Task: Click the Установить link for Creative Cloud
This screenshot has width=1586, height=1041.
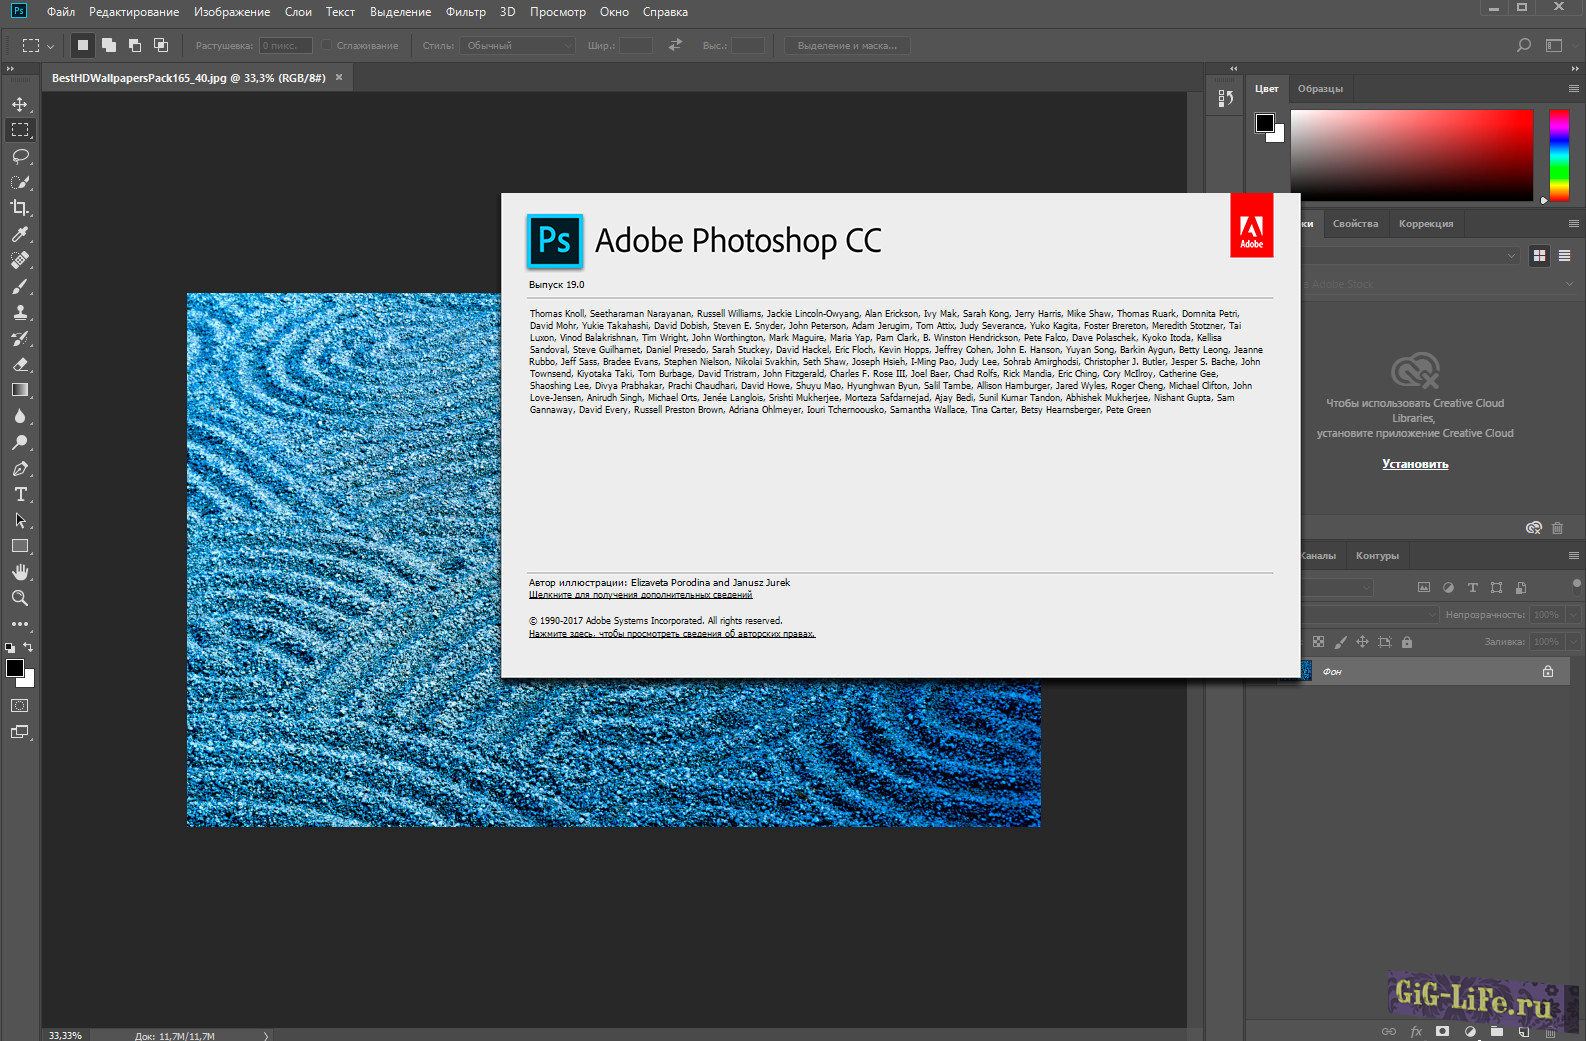Action: tap(1415, 464)
